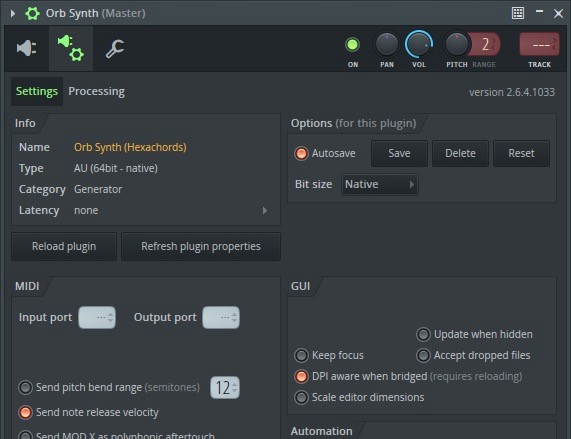Switch to the Processing tab
The image size is (571, 439).
(97, 91)
